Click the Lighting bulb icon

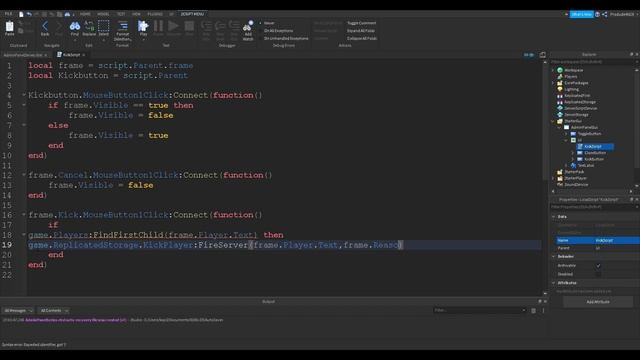(560, 89)
